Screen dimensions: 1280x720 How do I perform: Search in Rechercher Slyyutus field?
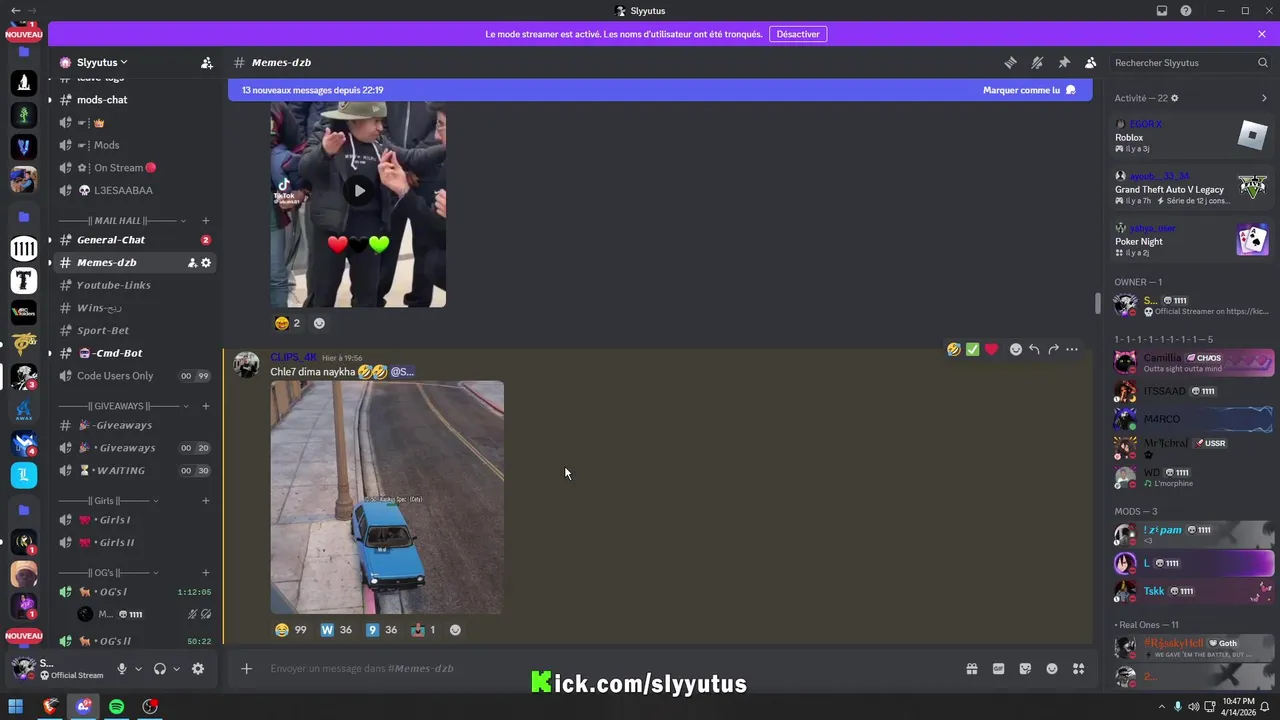(1190, 62)
